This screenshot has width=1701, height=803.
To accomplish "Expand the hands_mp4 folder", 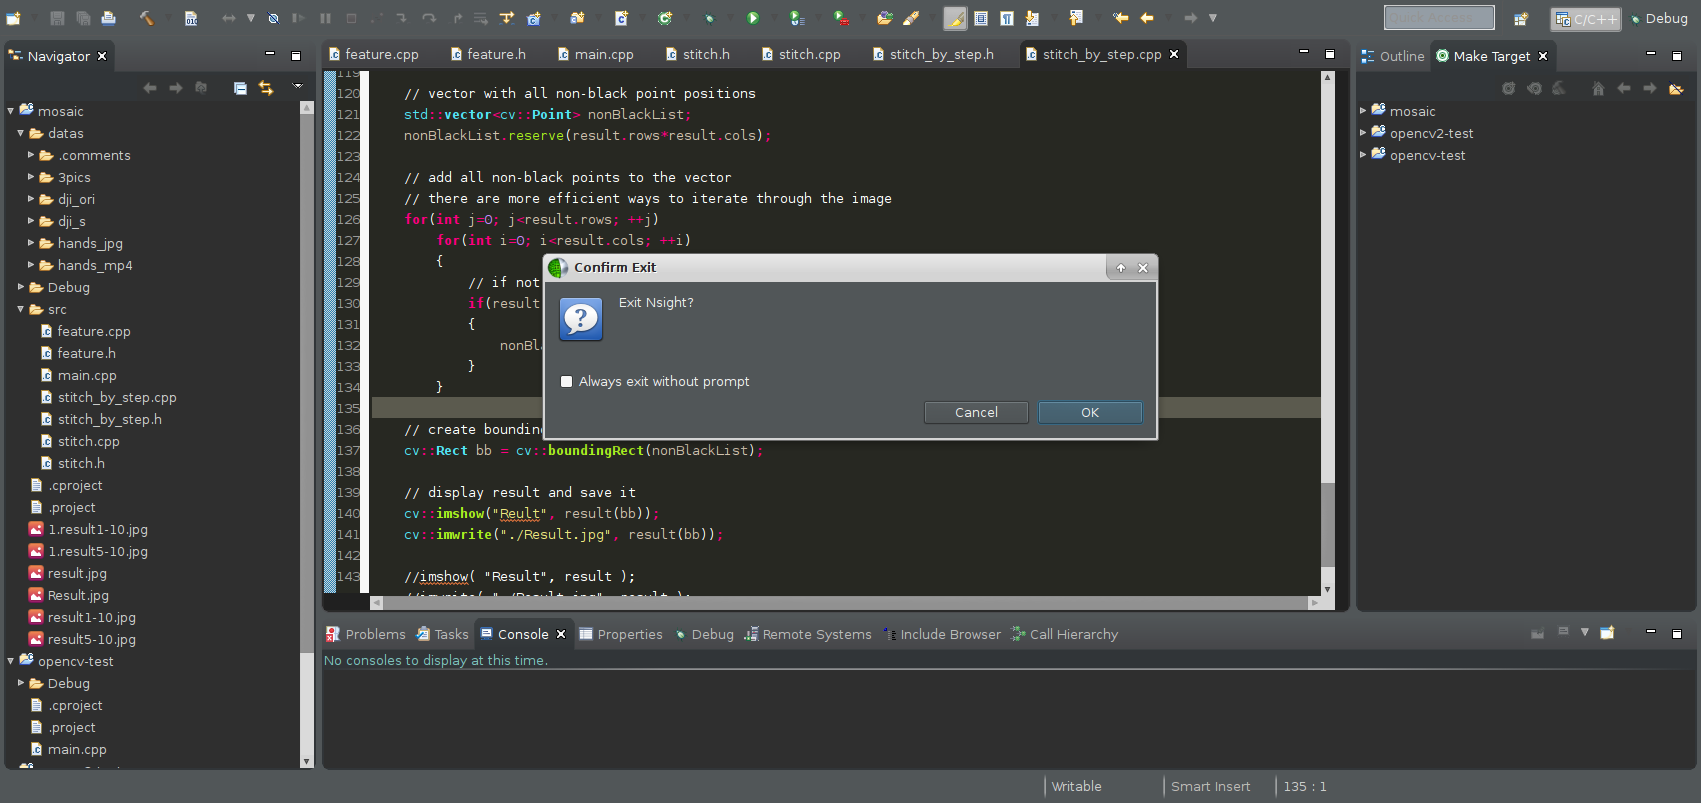I will [31, 265].
